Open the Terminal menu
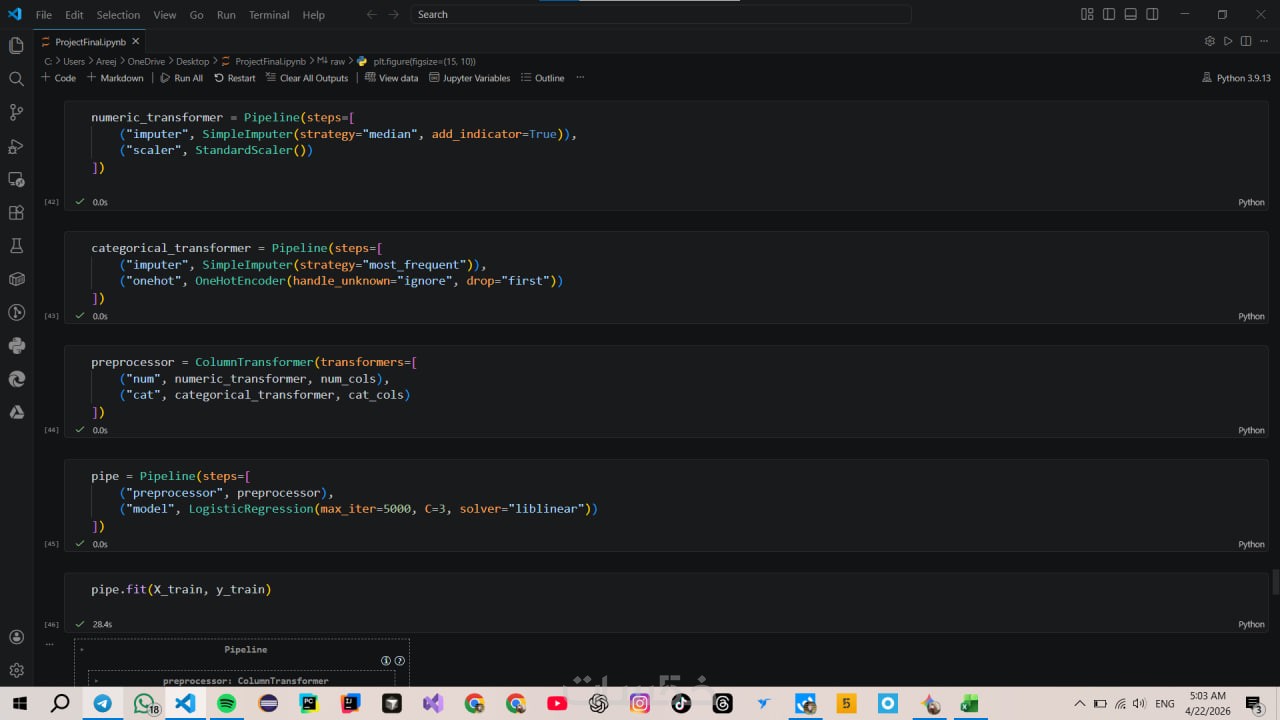1280x720 pixels. click(269, 15)
